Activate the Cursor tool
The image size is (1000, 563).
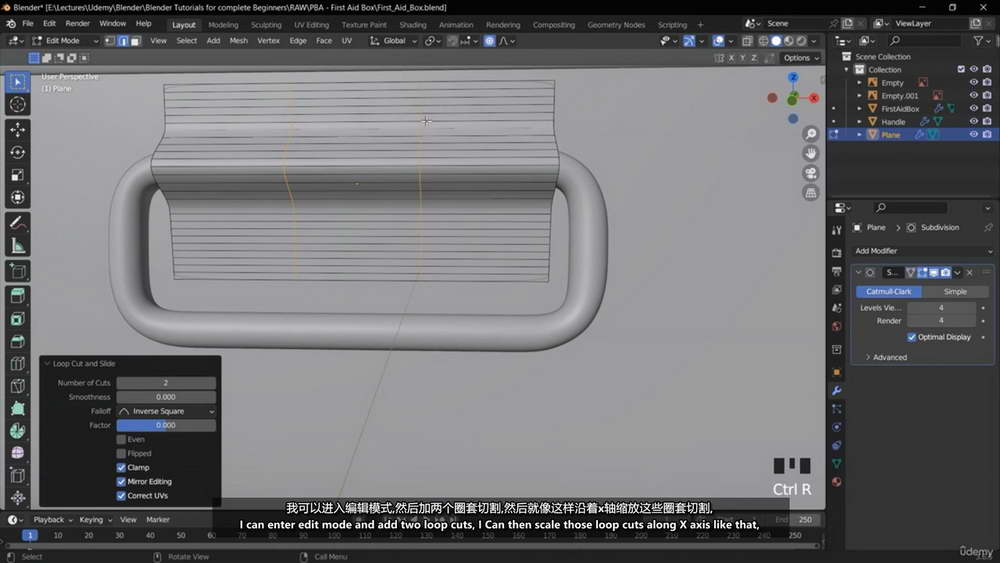tap(17, 105)
